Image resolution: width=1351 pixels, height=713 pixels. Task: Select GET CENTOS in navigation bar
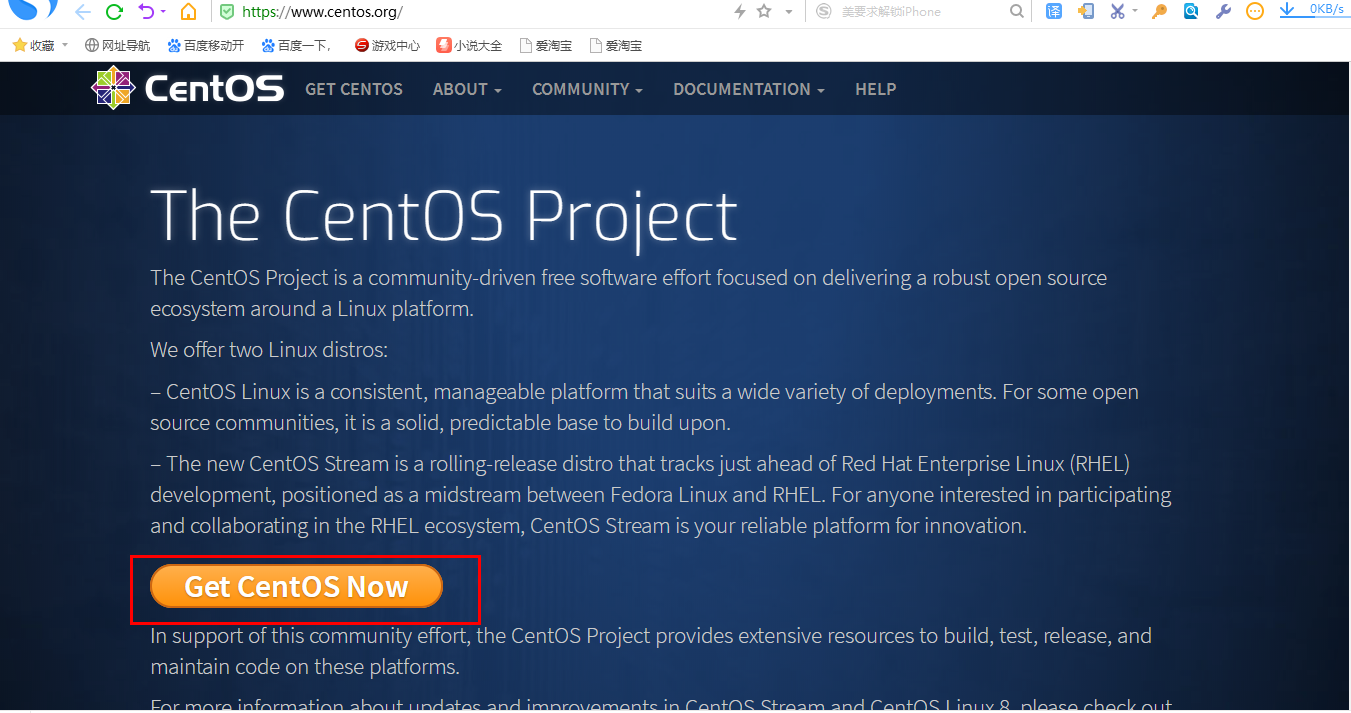(354, 89)
